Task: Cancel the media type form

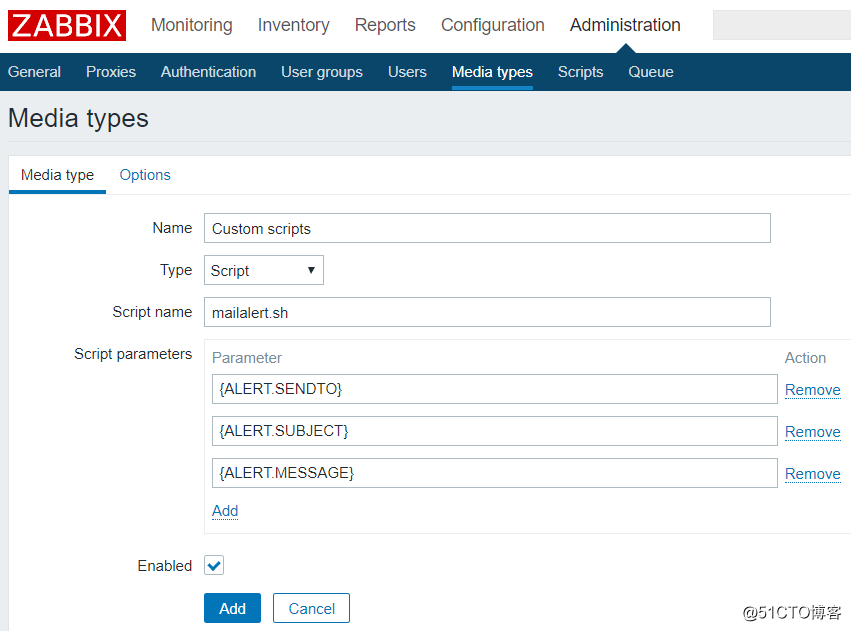Action: tap(311, 608)
